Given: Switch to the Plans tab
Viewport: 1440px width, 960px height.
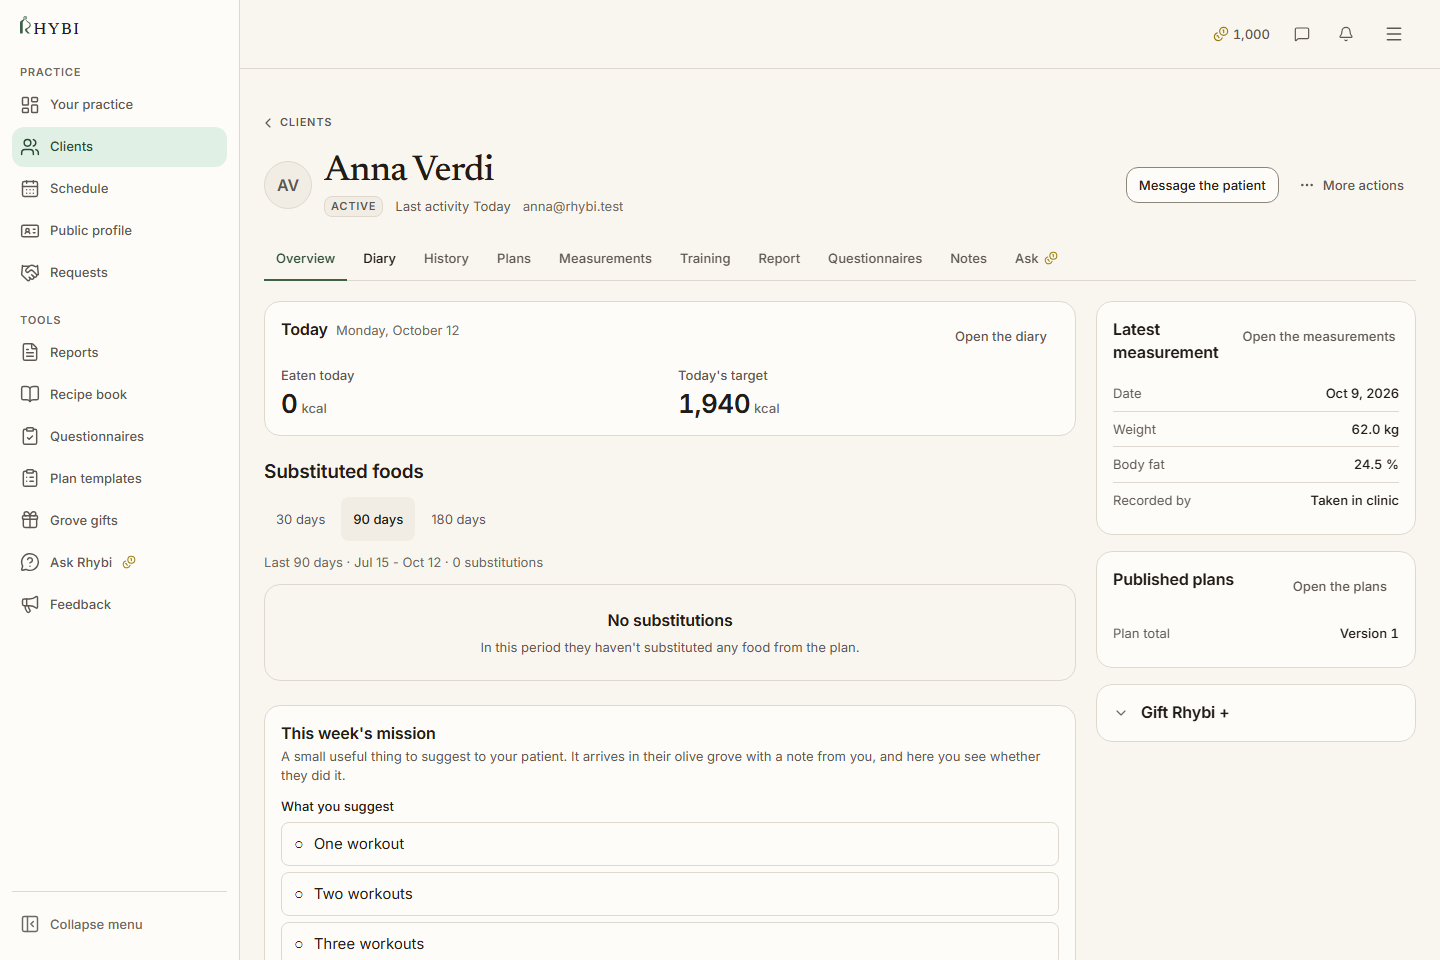Looking at the screenshot, I should click(514, 259).
